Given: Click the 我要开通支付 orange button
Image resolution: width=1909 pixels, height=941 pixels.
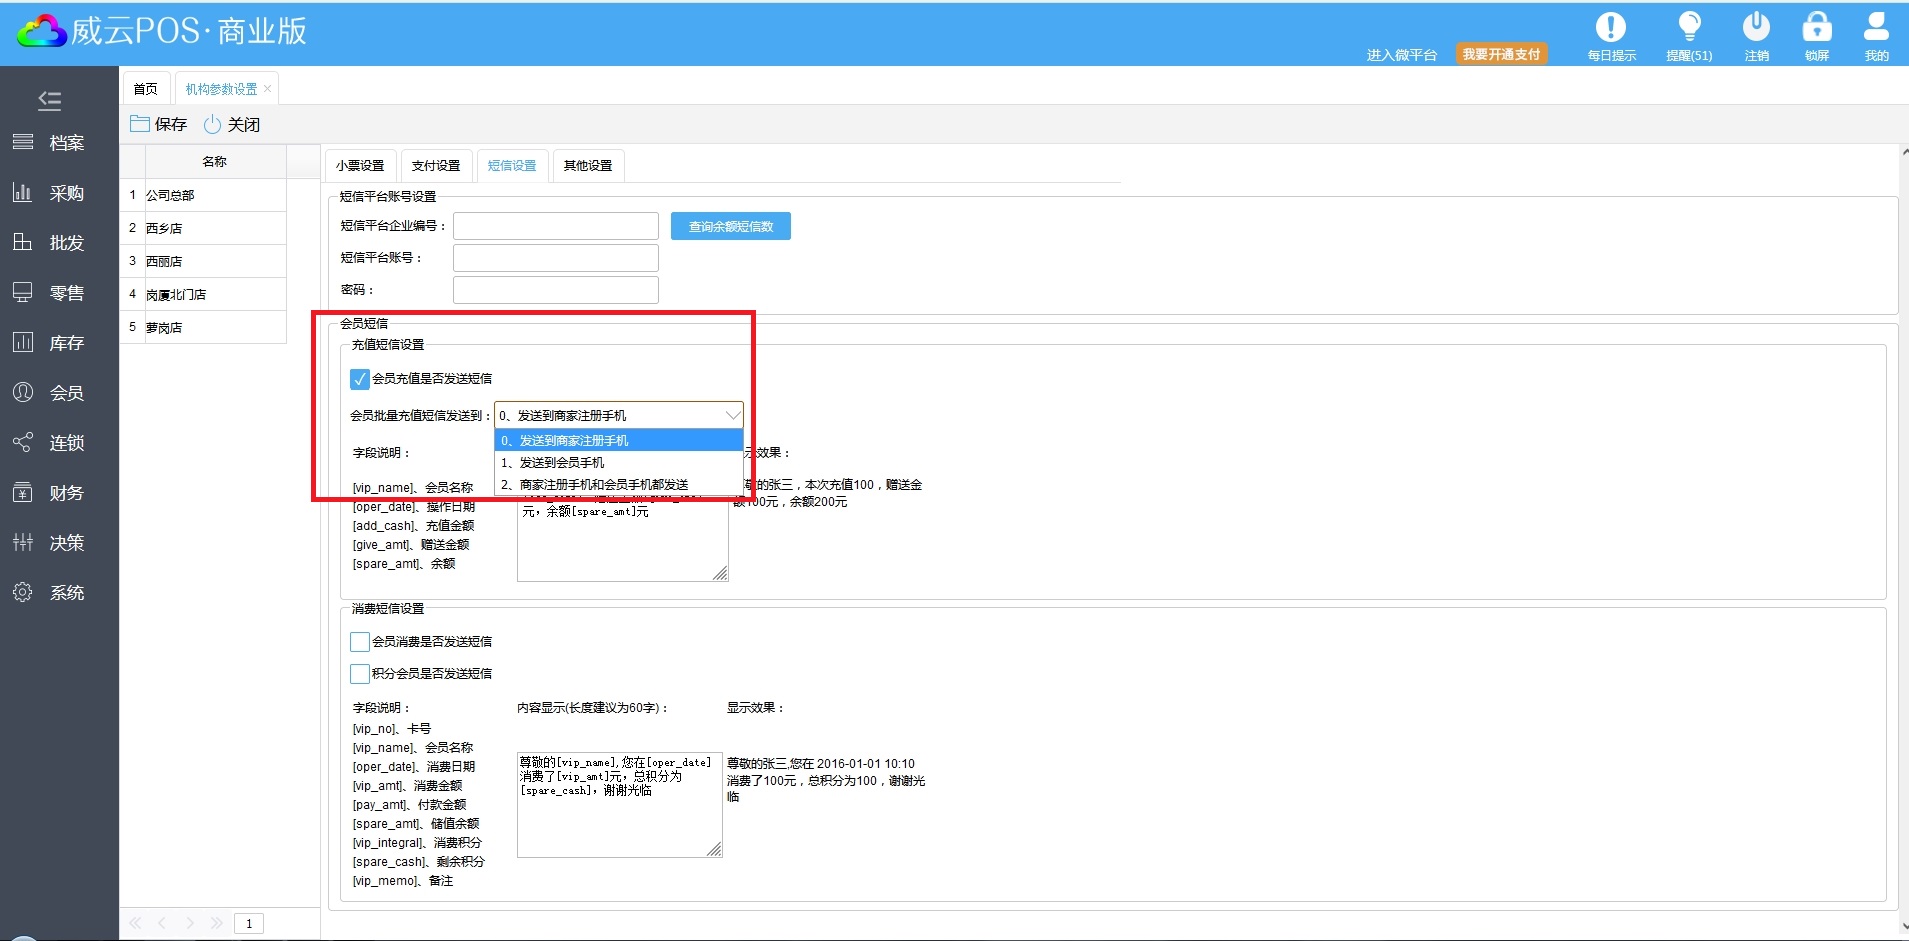Looking at the screenshot, I should tap(1501, 54).
